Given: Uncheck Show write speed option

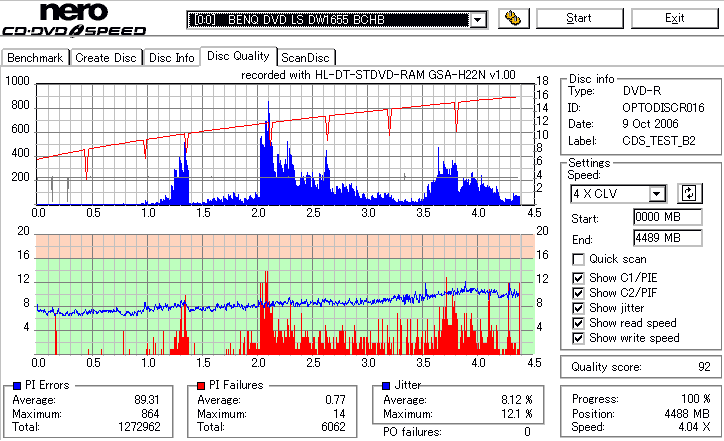Looking at the screenshot, I should coord(578,338).
